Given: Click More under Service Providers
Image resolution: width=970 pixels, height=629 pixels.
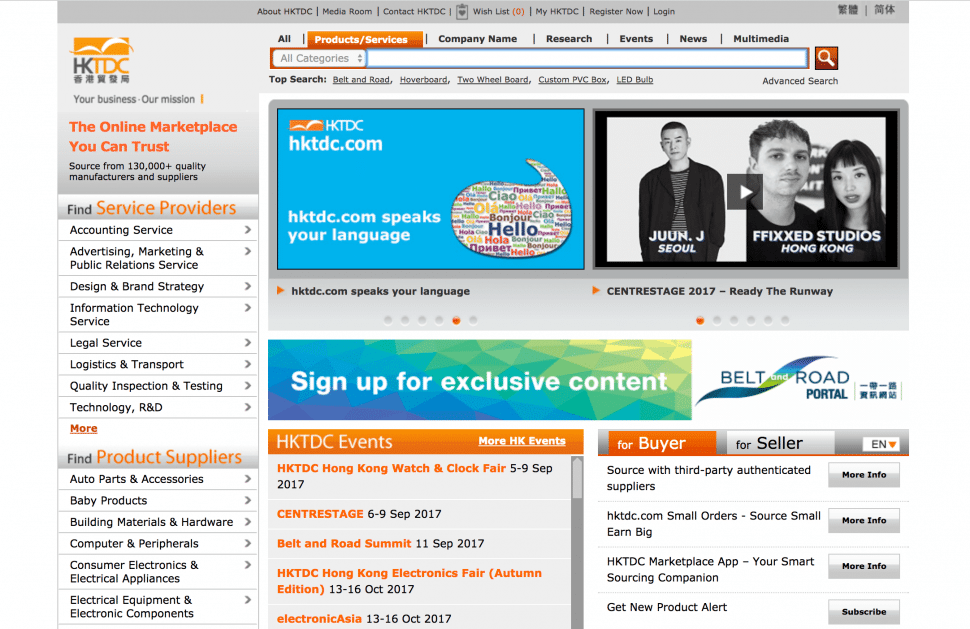Looking at the screenshot, I should coord(84,429).
